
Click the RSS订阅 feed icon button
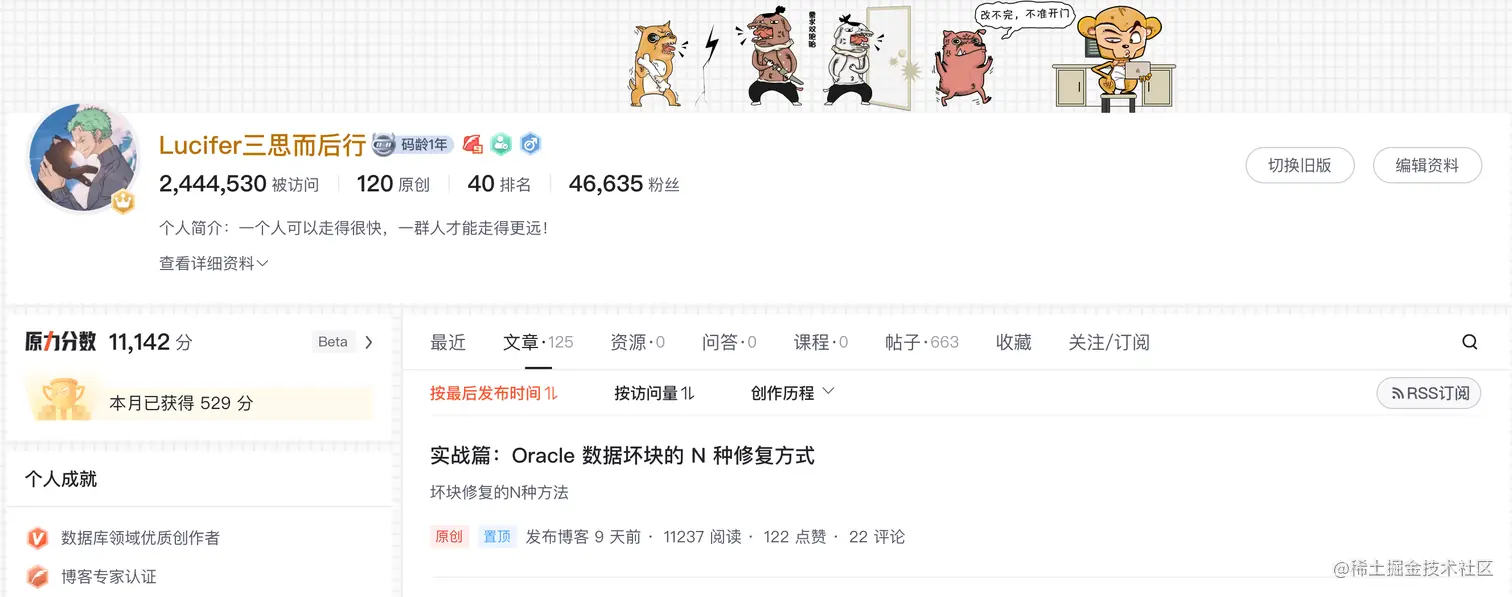1428,393
